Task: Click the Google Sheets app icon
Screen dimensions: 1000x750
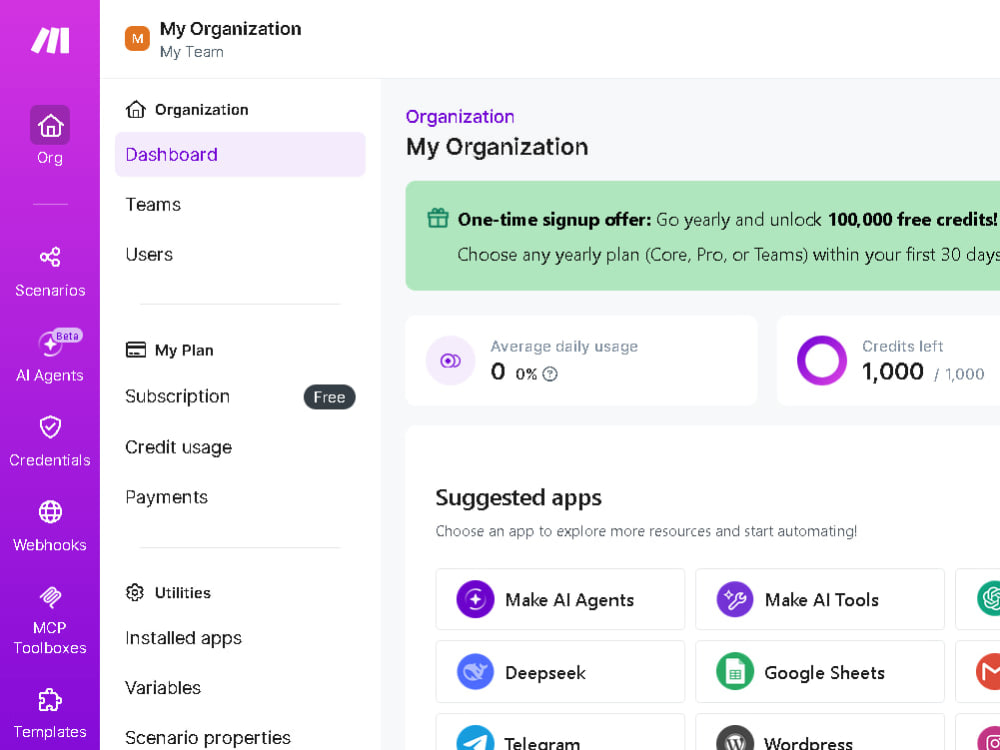Action: (735, 672)
